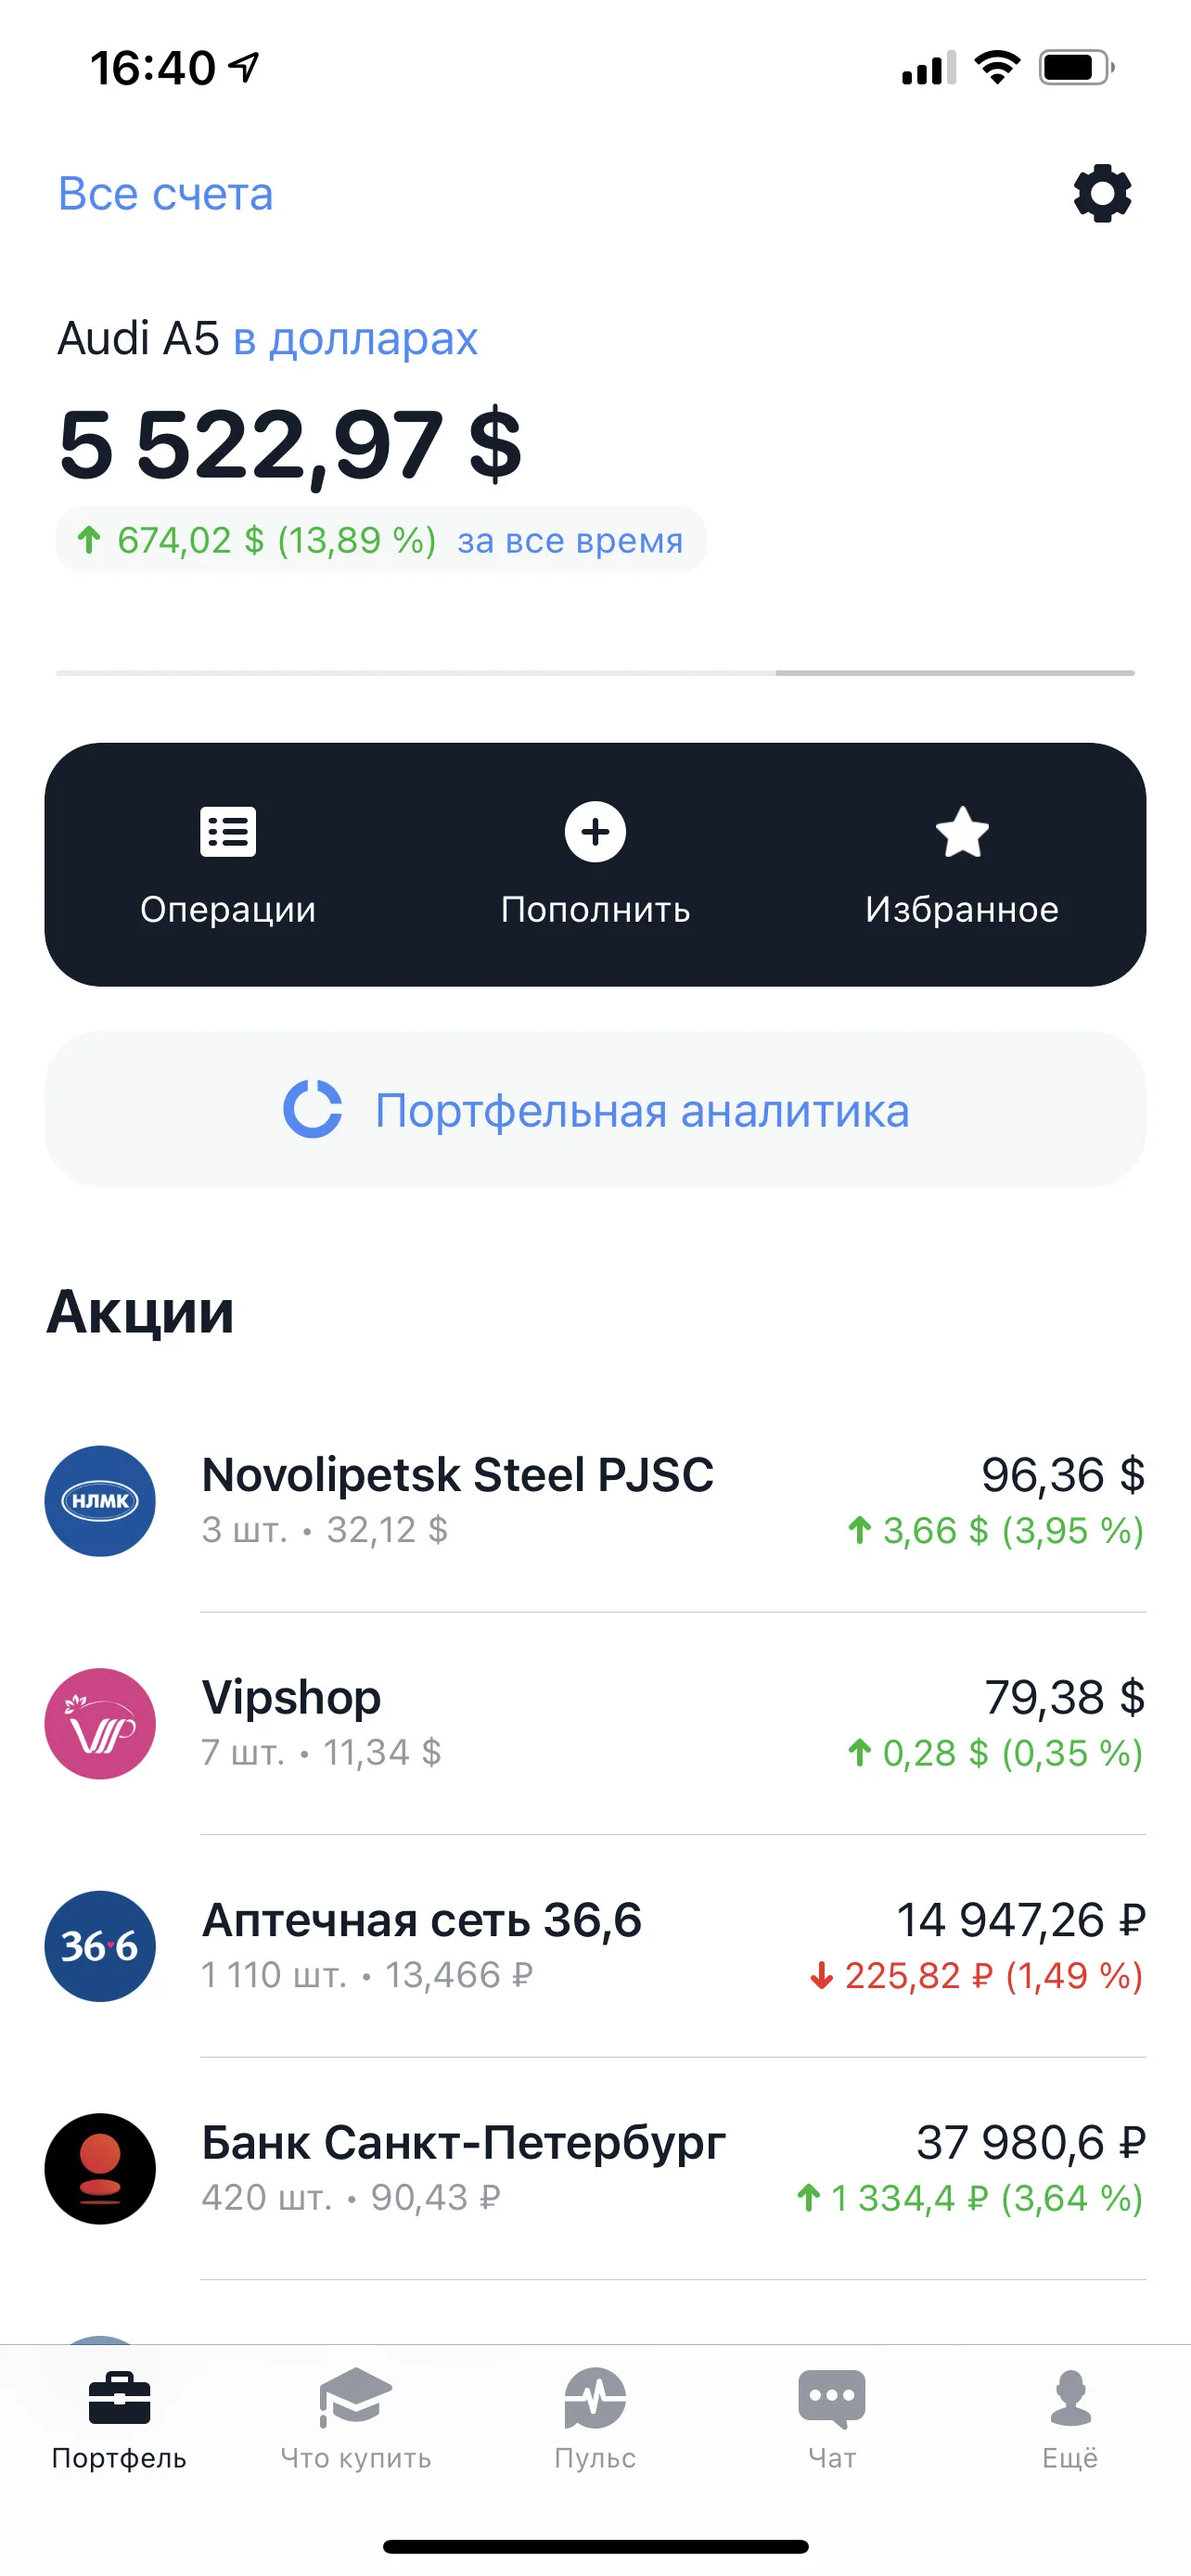
Task: Select the Портфель tab
Action: point(119,2419)
